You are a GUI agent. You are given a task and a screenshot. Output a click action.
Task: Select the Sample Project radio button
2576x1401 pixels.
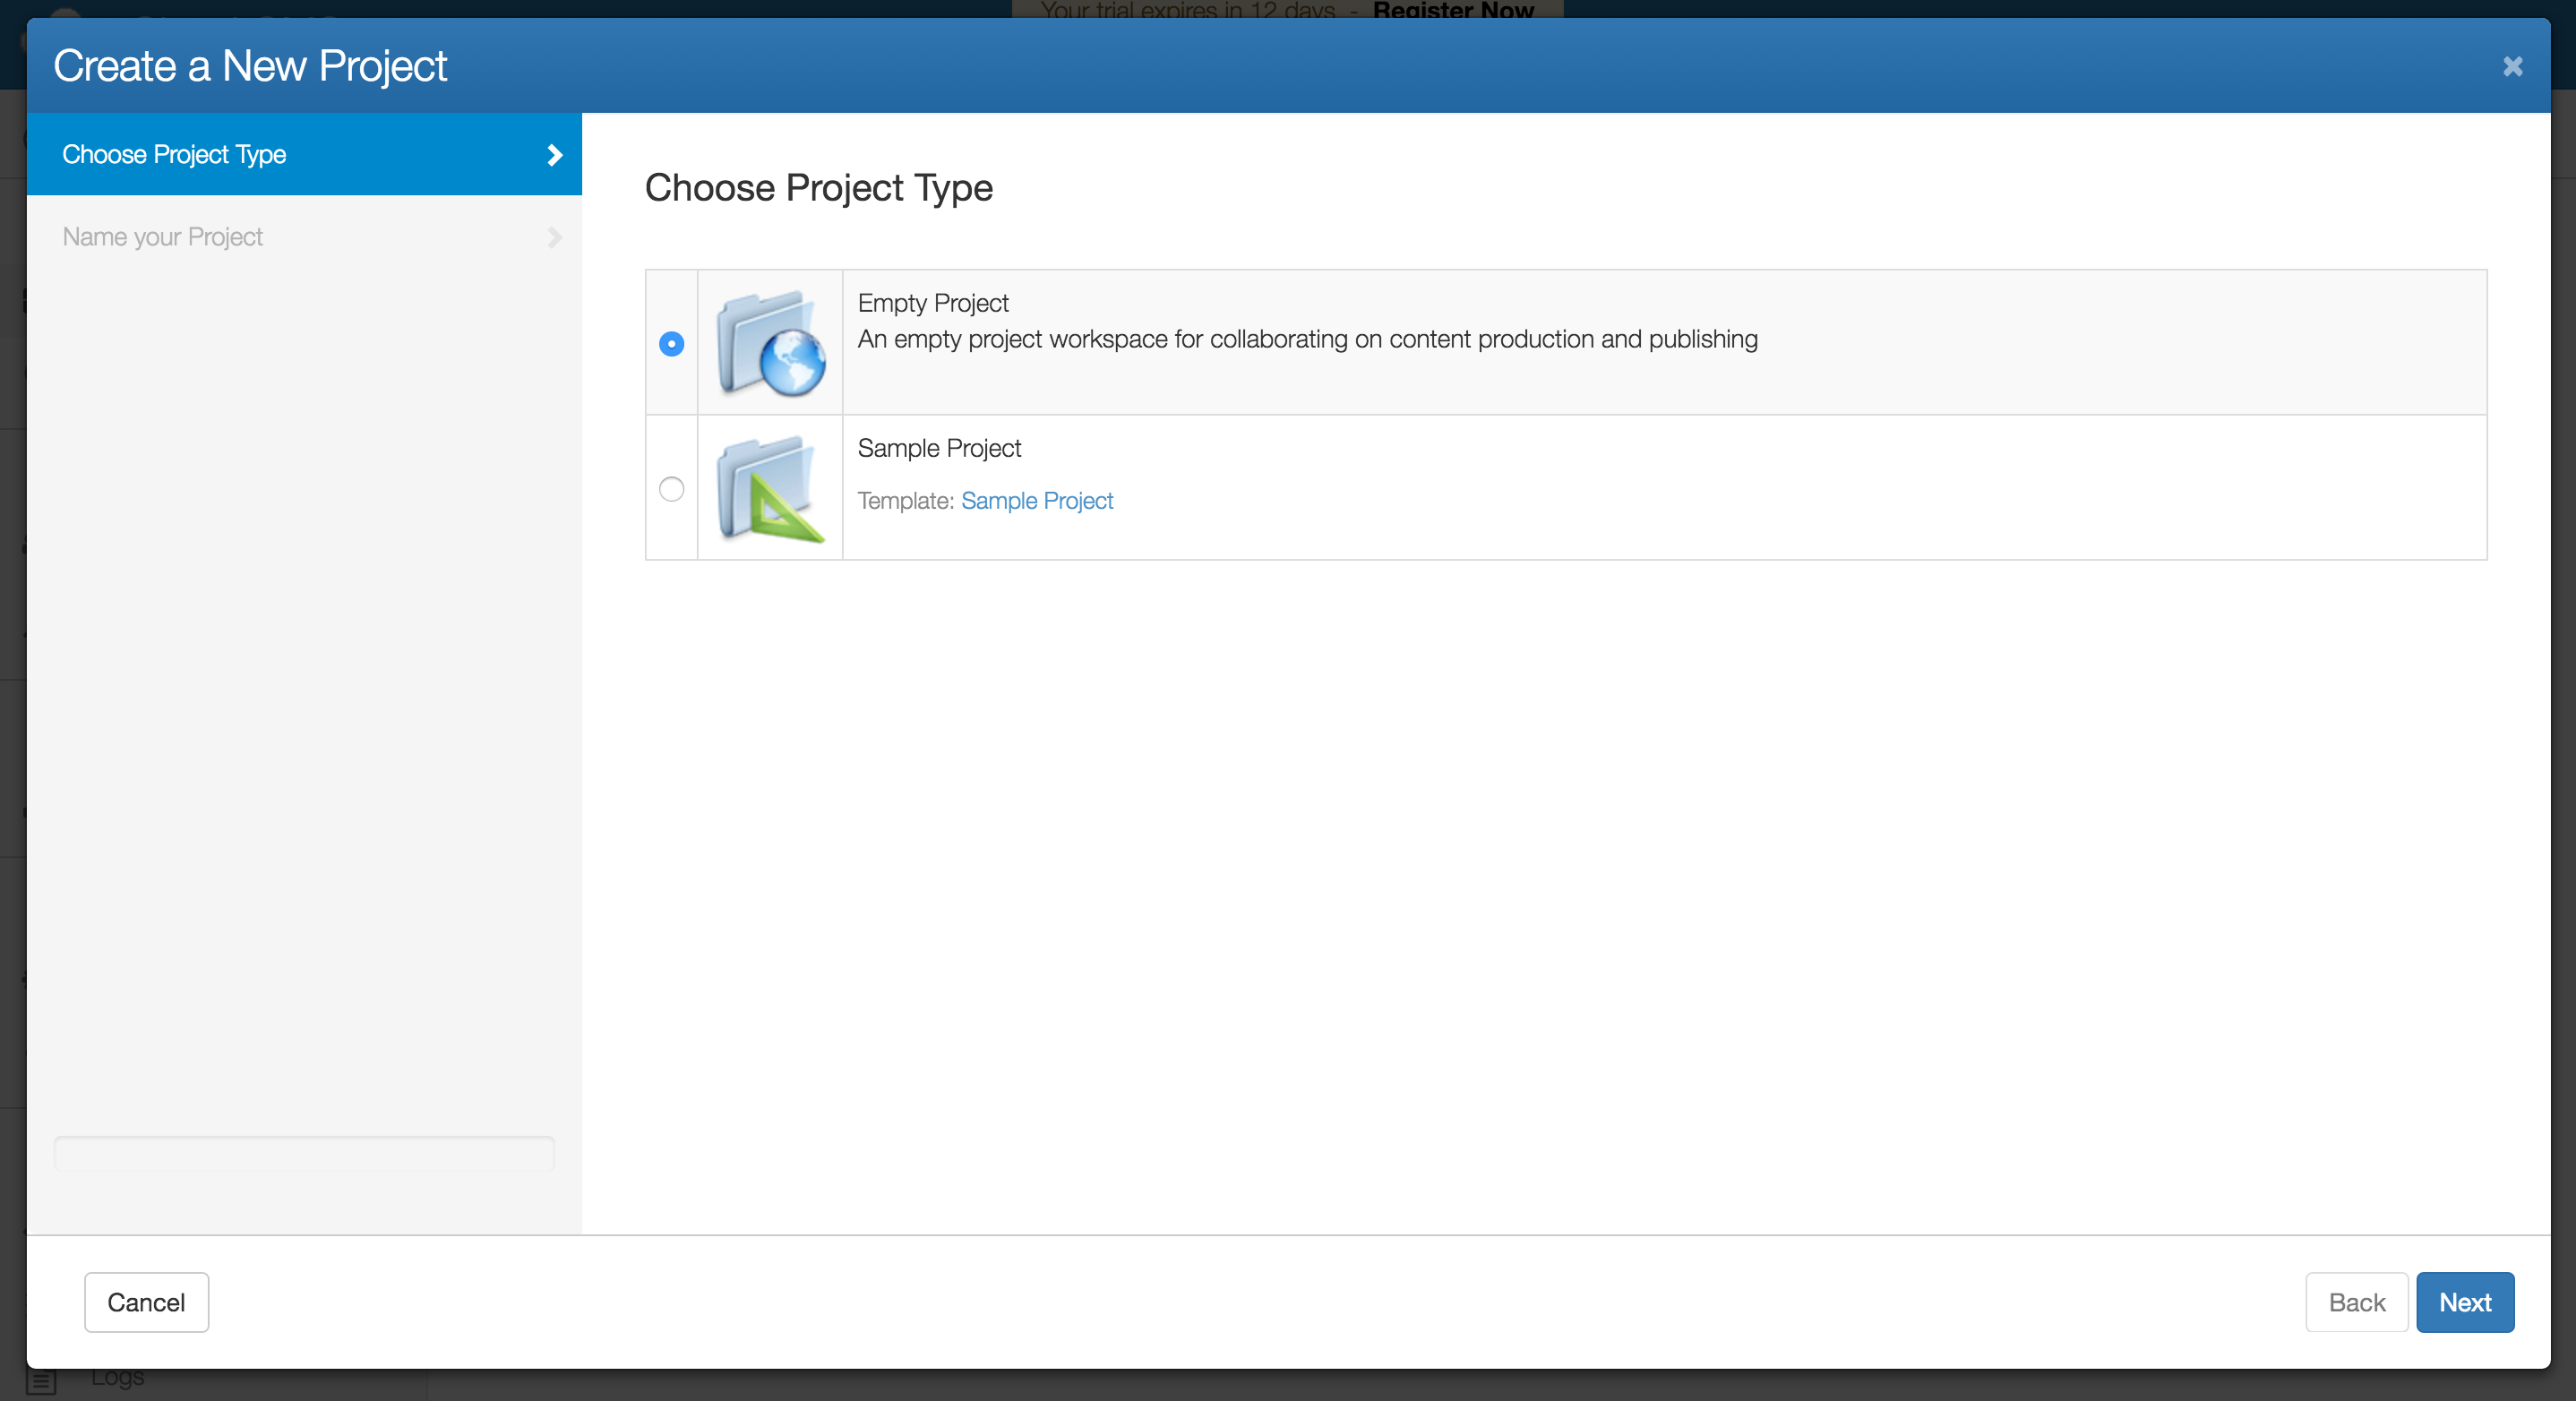671,489
